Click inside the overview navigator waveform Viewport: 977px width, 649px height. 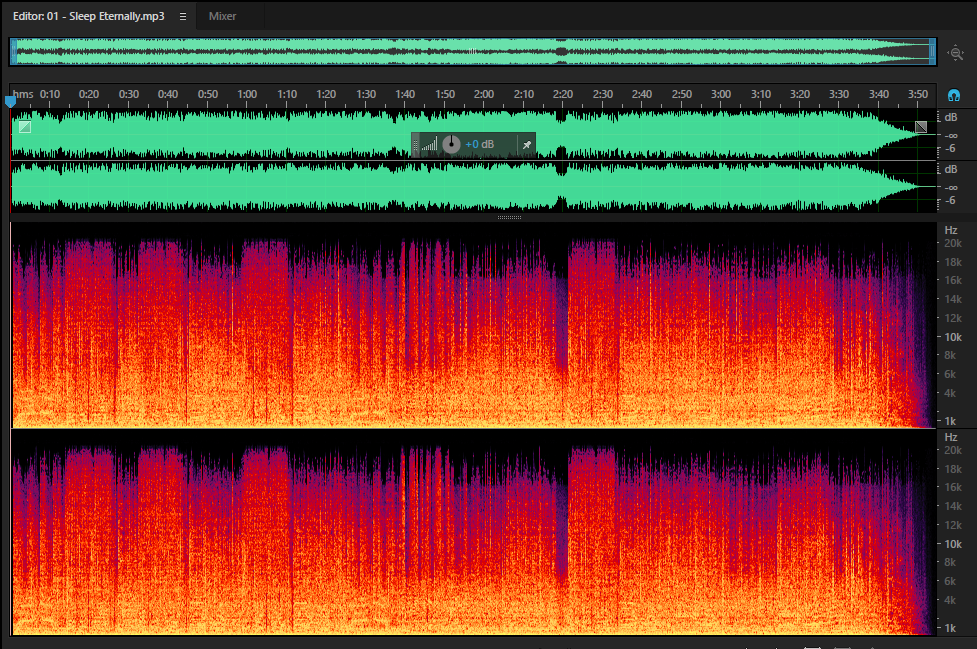(x=473, y=52)
